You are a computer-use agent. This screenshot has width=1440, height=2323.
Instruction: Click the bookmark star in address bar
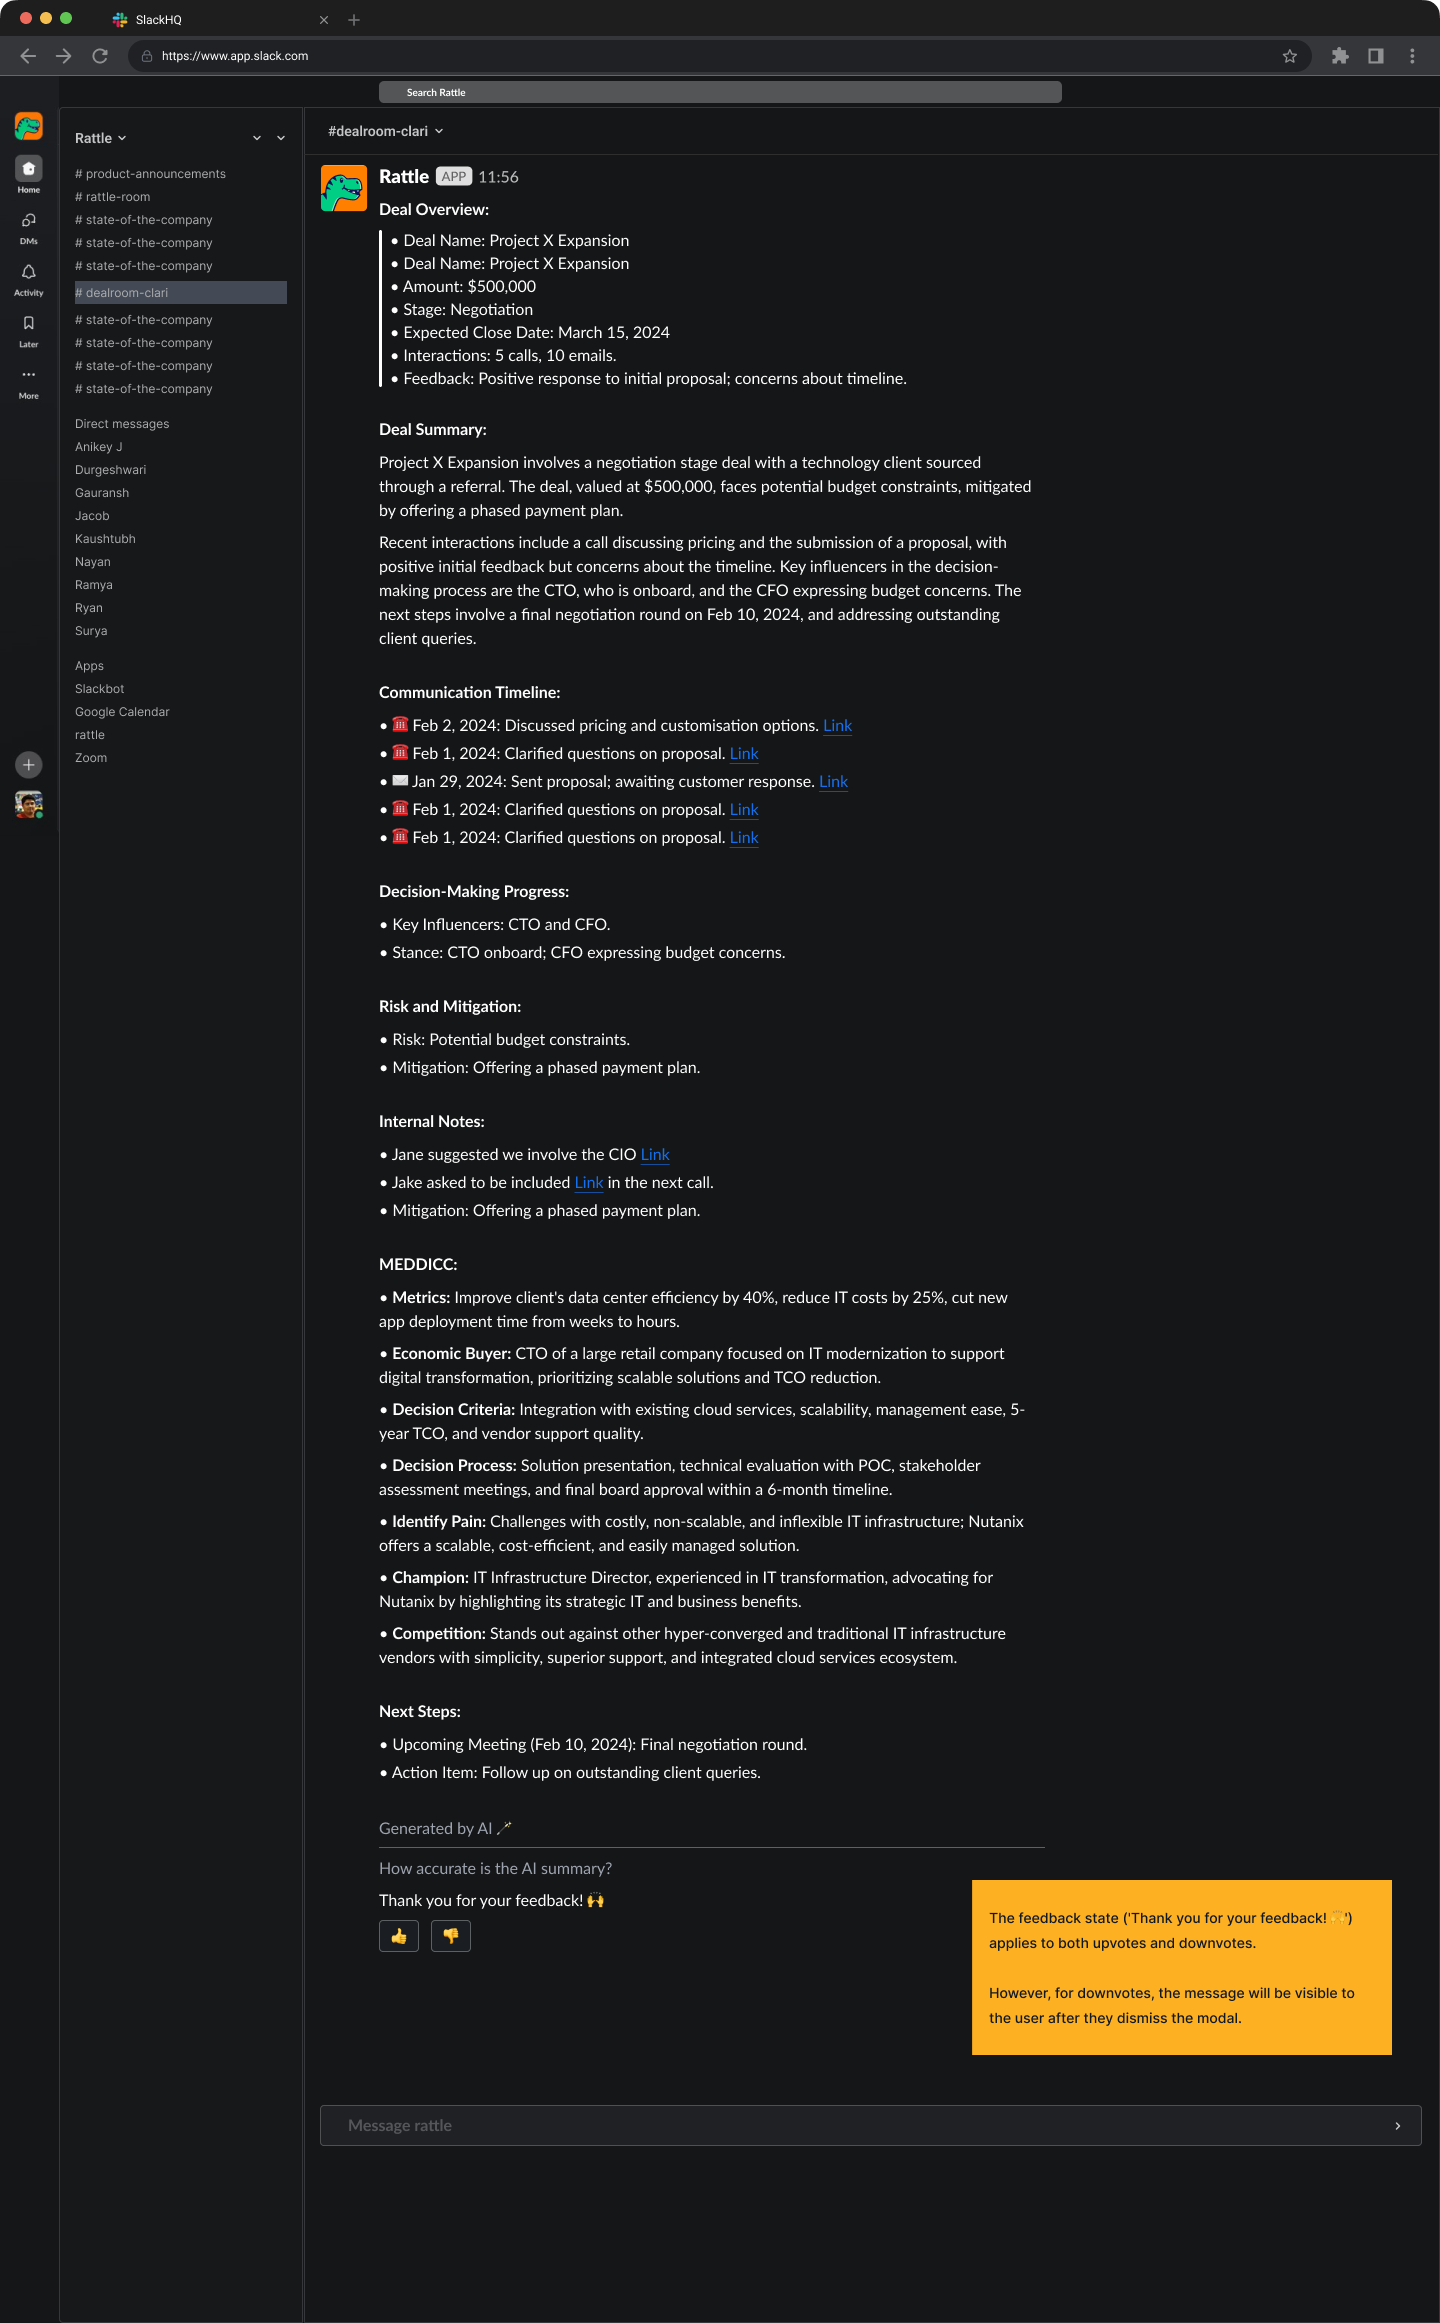coord(1290,56)
